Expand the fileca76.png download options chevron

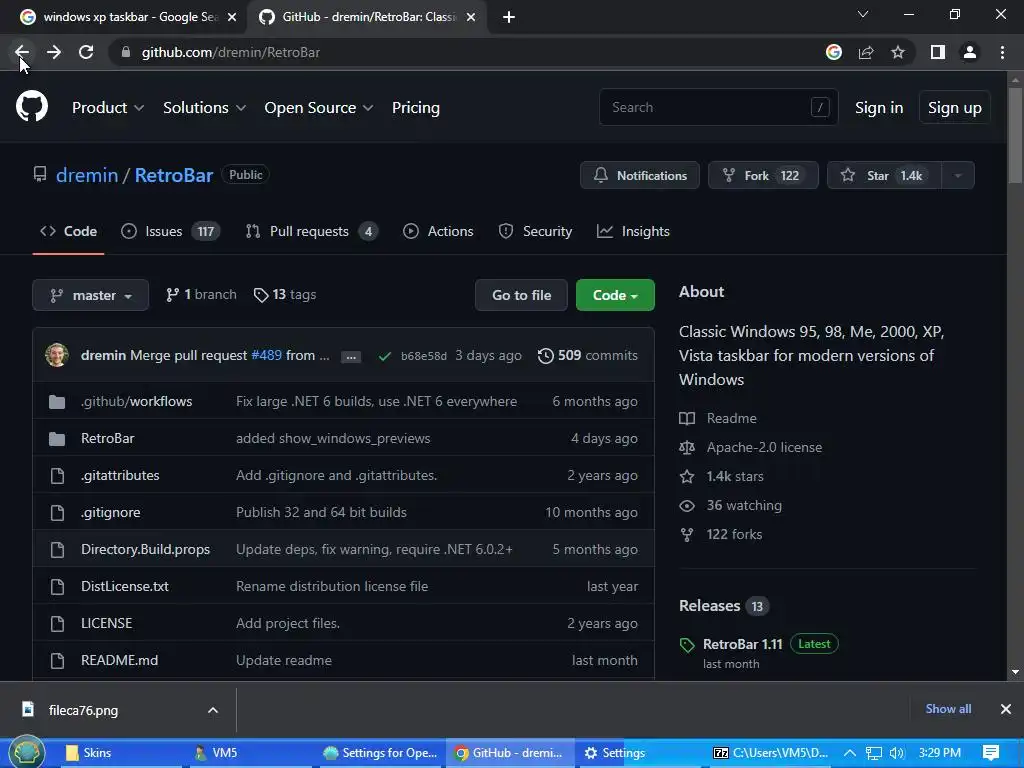pos(213,710)
